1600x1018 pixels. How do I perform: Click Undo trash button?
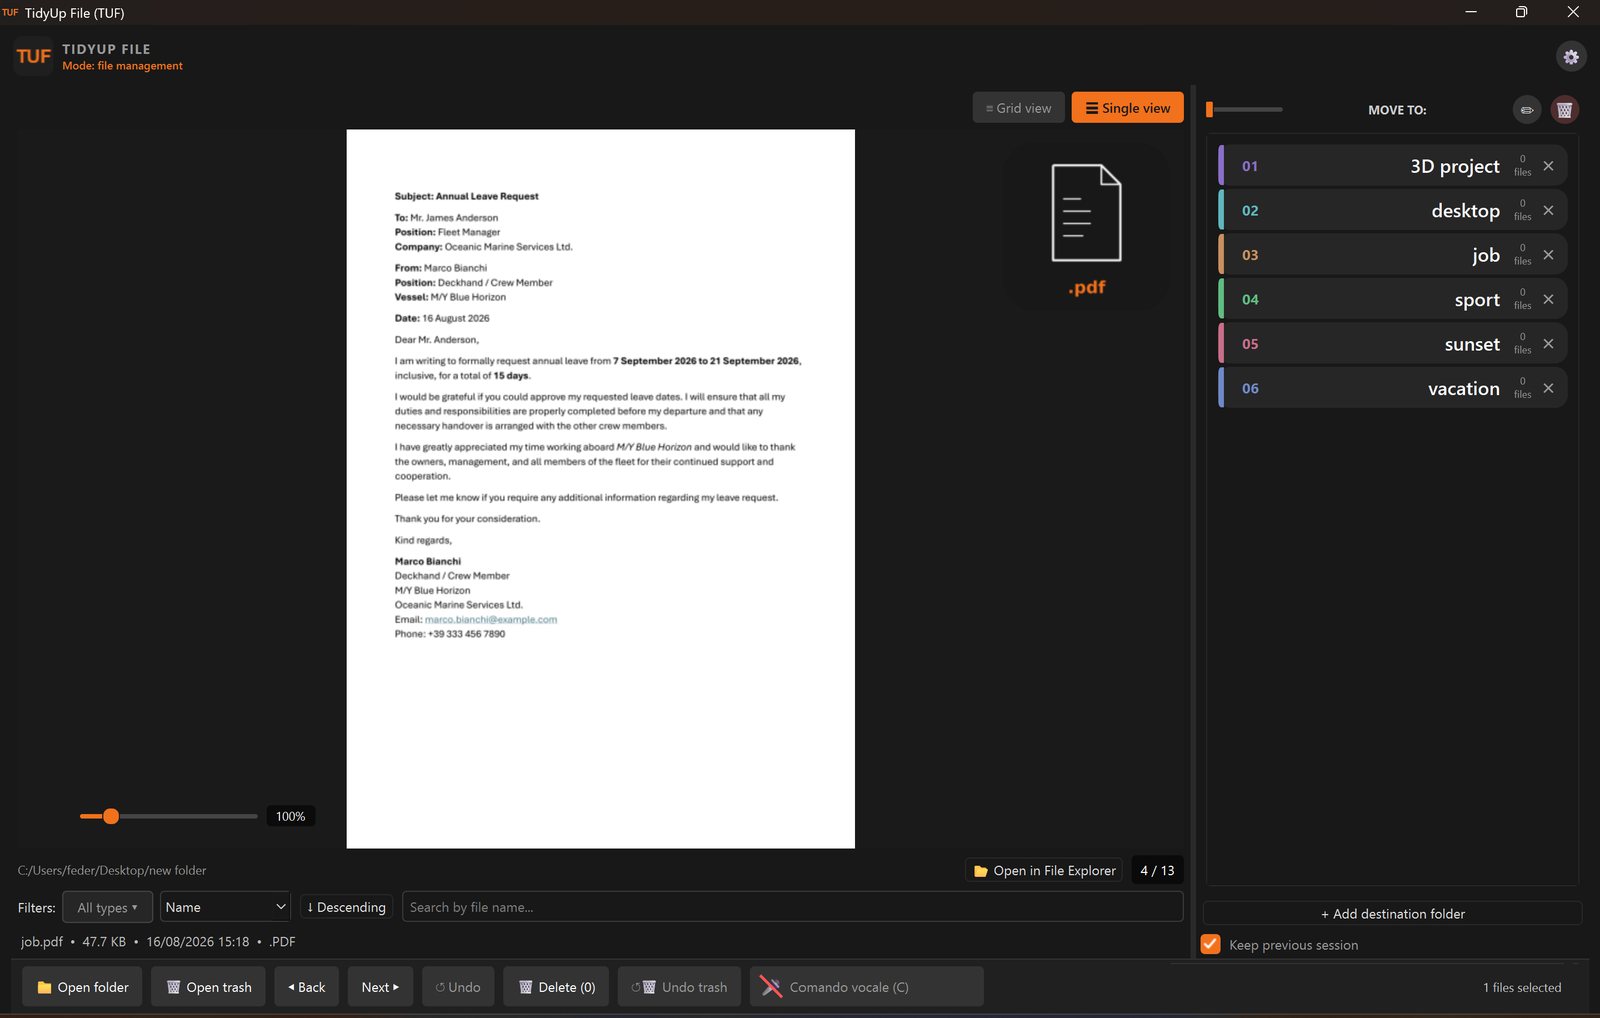click(679, 987)
